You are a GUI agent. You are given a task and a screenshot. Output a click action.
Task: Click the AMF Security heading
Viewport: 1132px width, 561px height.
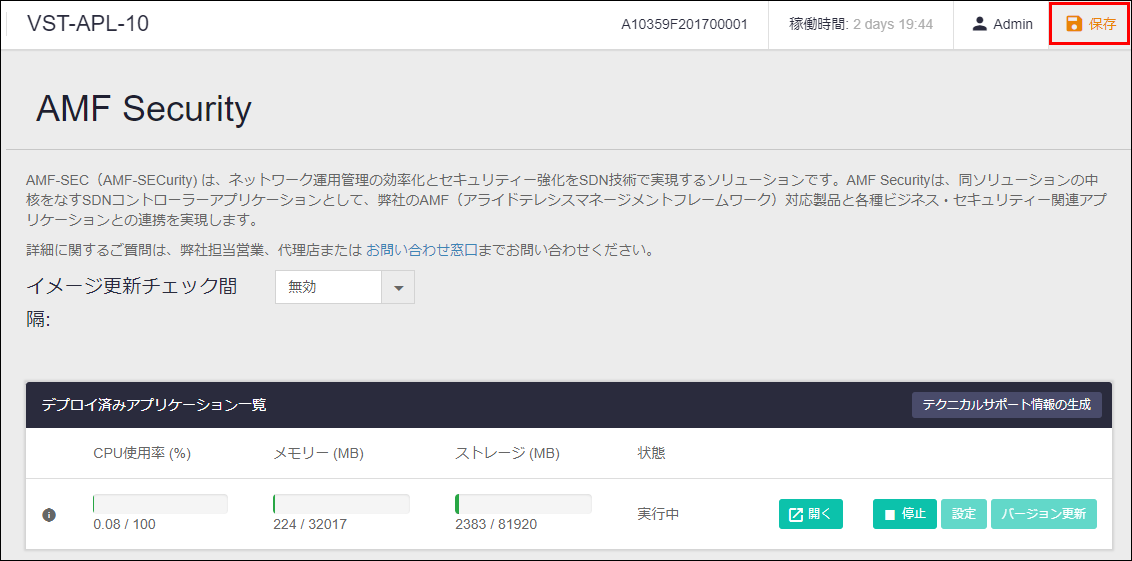click(x=144, y=110)
